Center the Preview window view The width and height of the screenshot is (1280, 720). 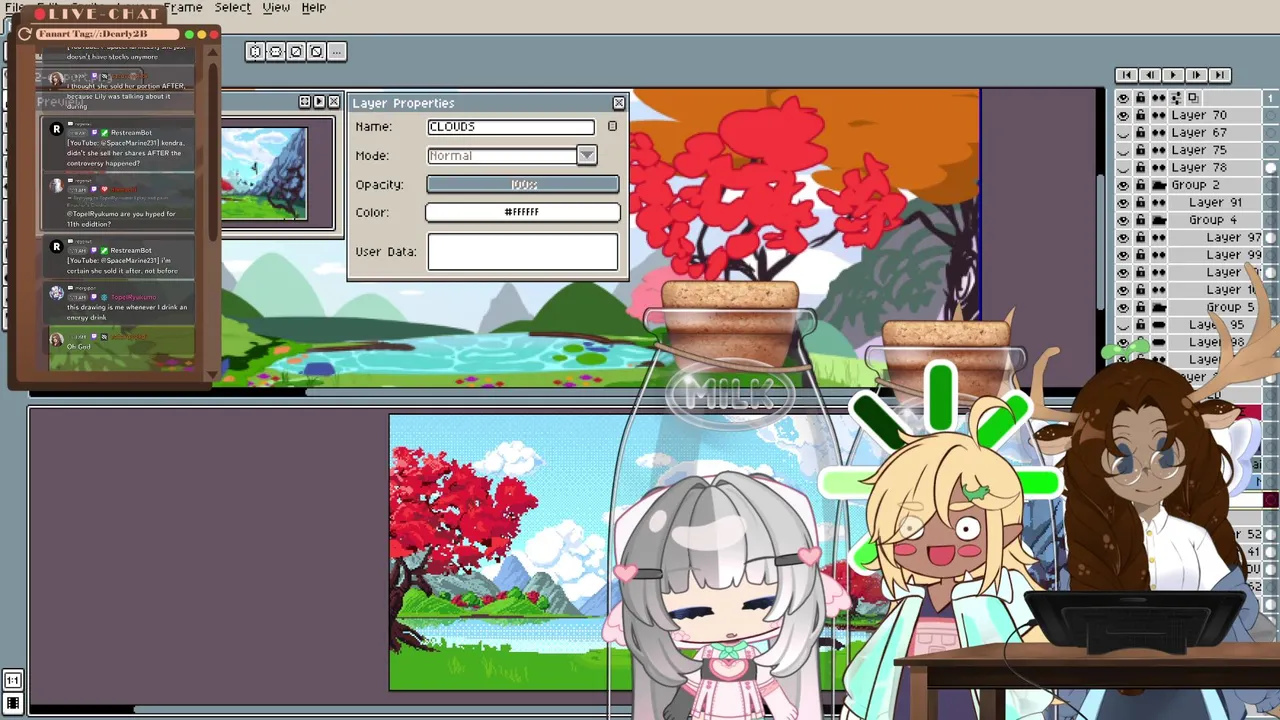(304, 101)
